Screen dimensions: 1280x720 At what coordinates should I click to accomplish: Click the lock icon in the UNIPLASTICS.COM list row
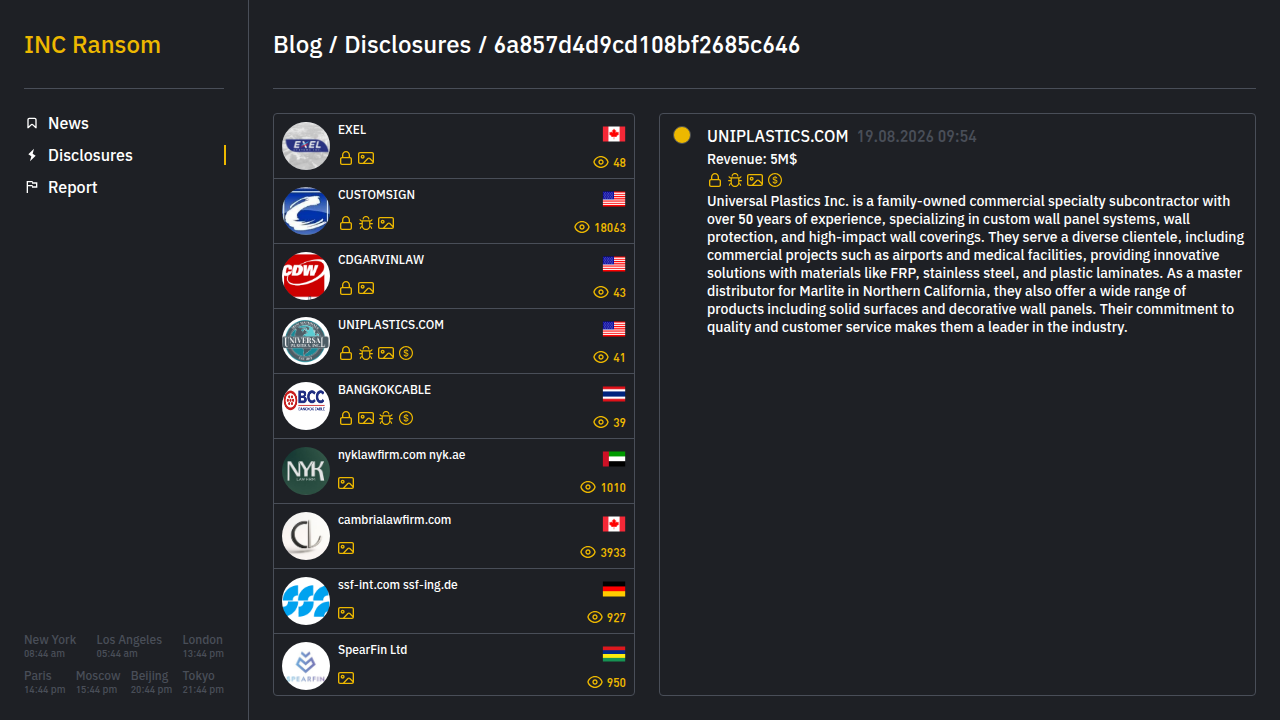346,353
